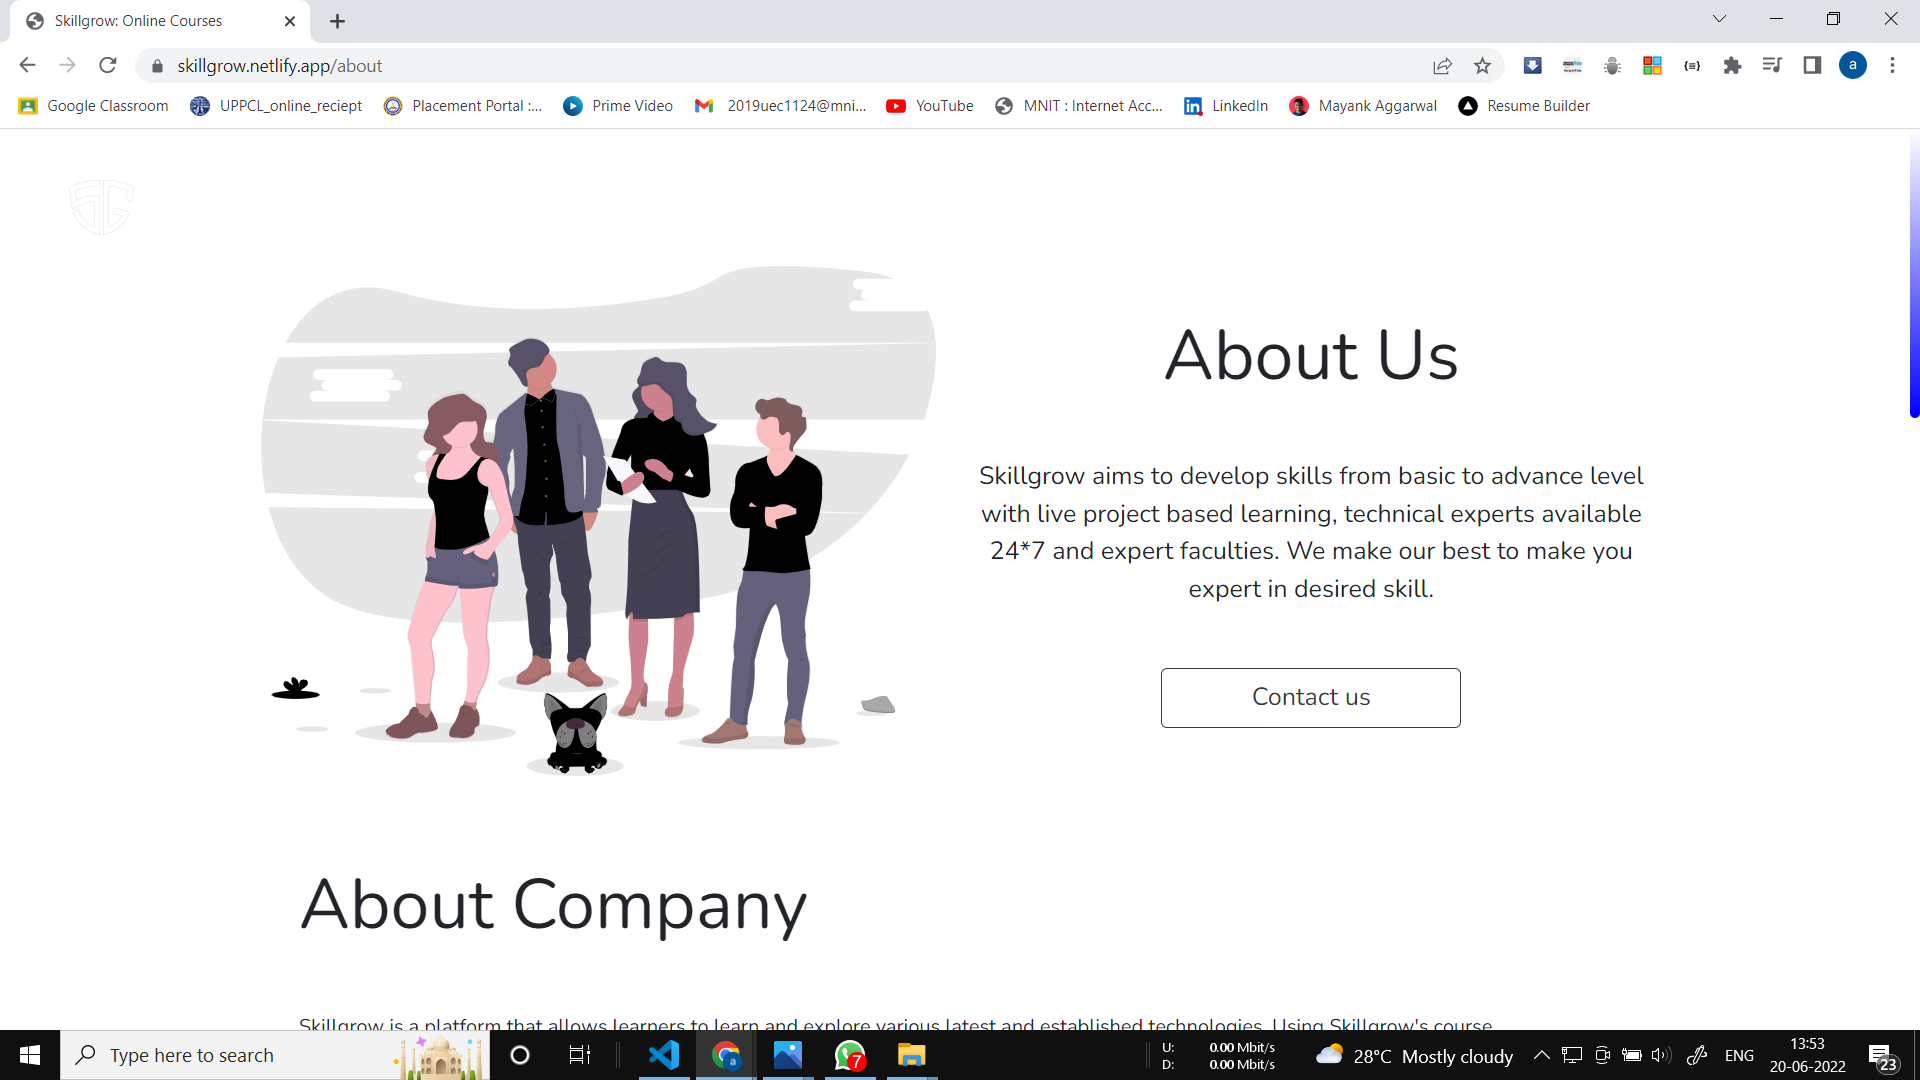1920x1080 pixels.
Task: Open the Chrome extensions puzzle icon
Action: [1732, 66]
